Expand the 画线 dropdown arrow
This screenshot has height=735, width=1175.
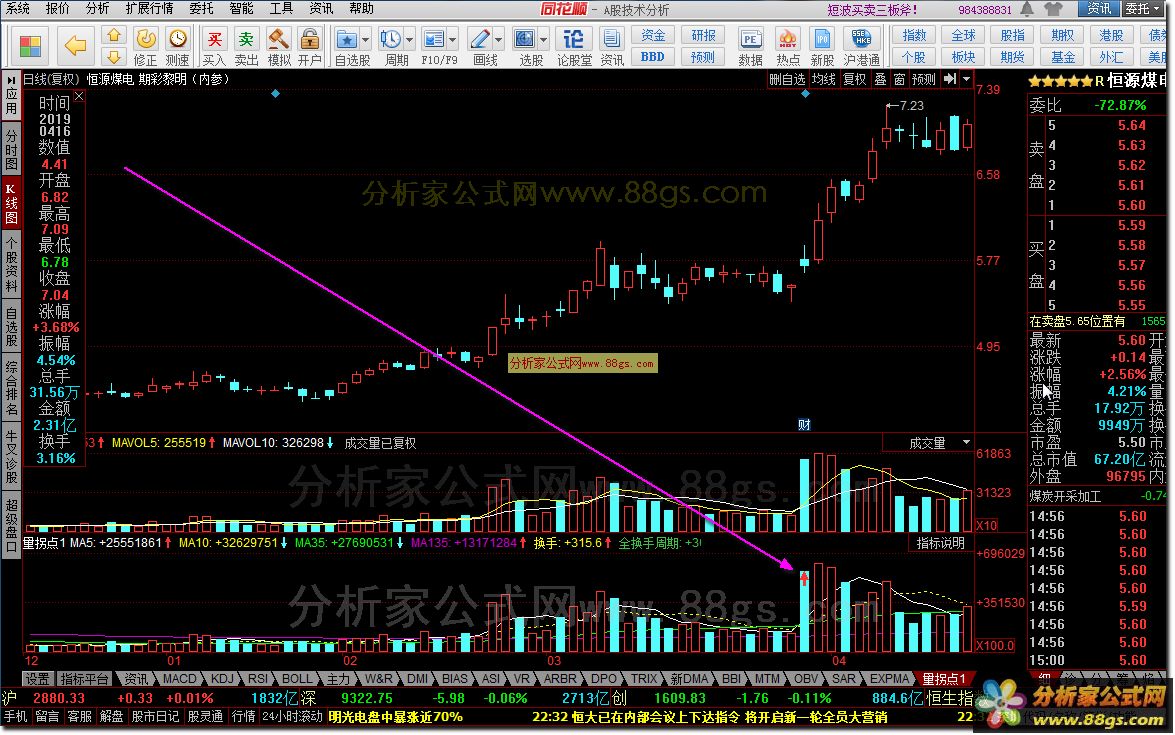[x=498, y=39]
